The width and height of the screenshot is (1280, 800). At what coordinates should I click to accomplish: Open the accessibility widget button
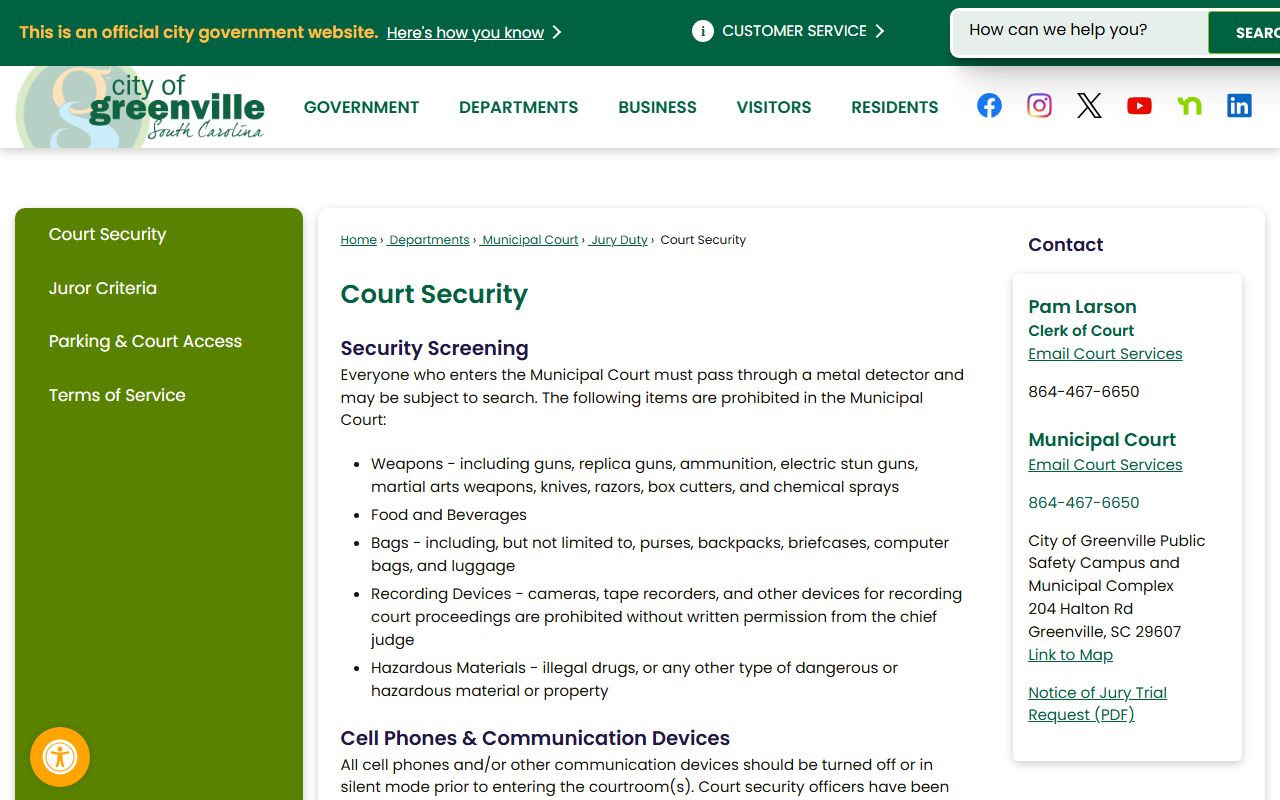point(60,757)
